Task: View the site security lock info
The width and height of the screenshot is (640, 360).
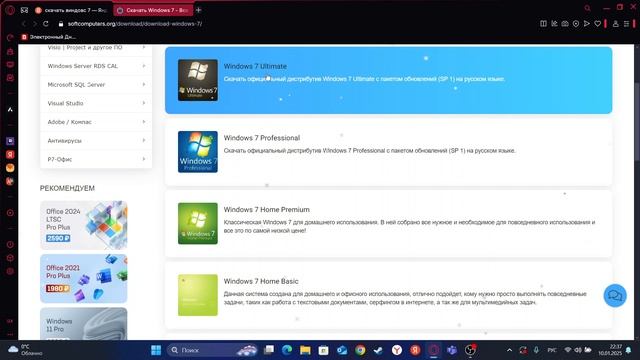Action: point(61,24)
